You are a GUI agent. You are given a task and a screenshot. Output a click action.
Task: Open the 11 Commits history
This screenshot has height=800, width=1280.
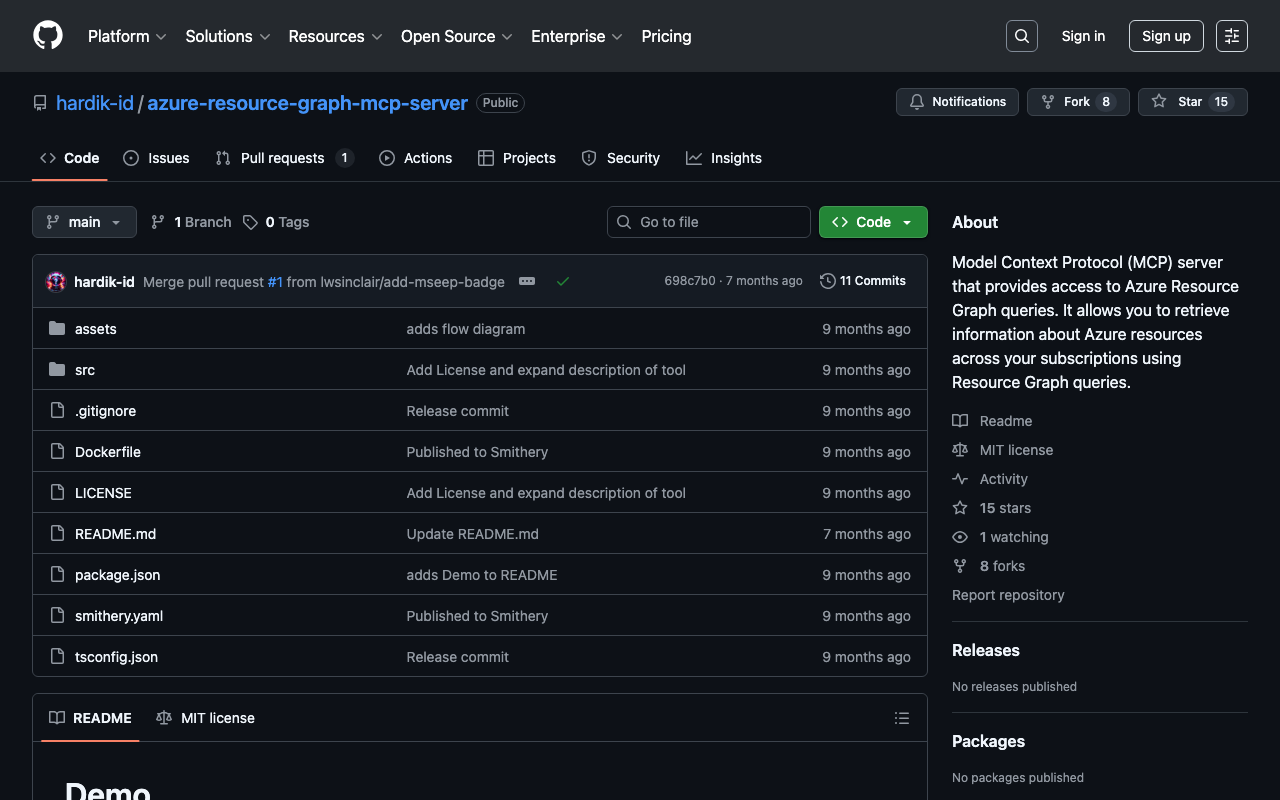(x=863, y=281)
